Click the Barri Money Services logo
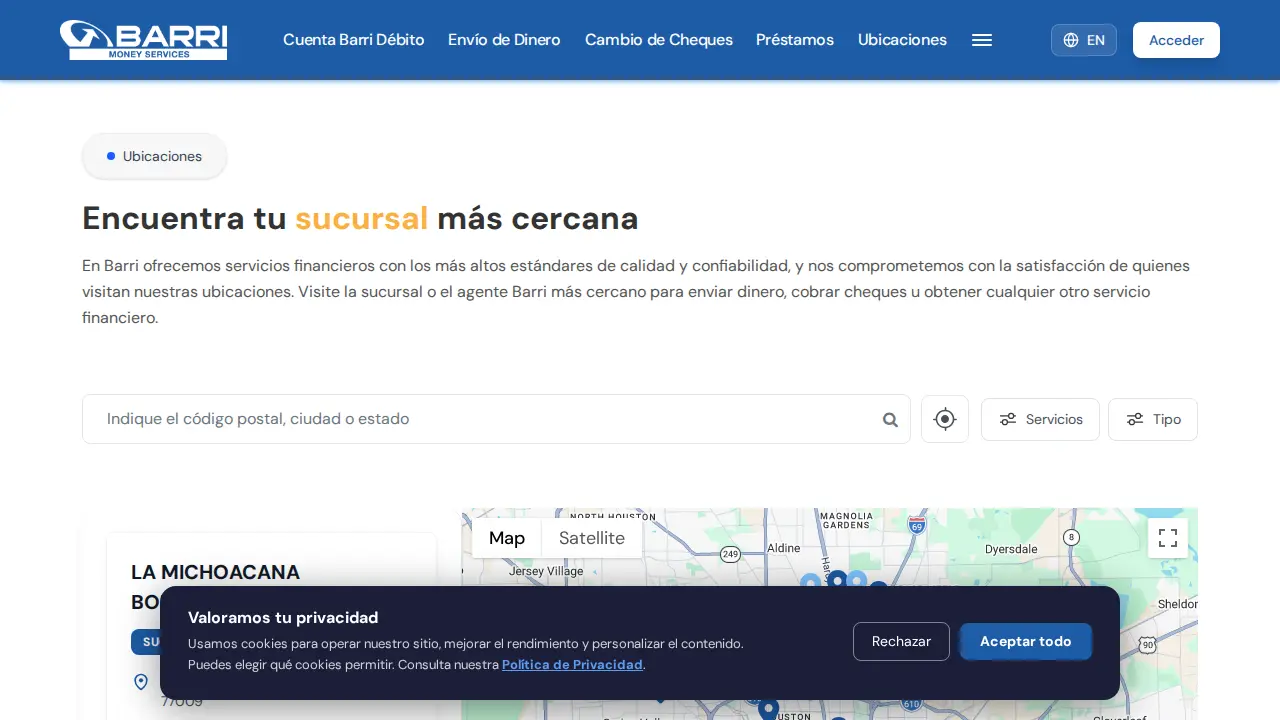Viewport: 1280px width, 720px height. [x=143, y=40]
